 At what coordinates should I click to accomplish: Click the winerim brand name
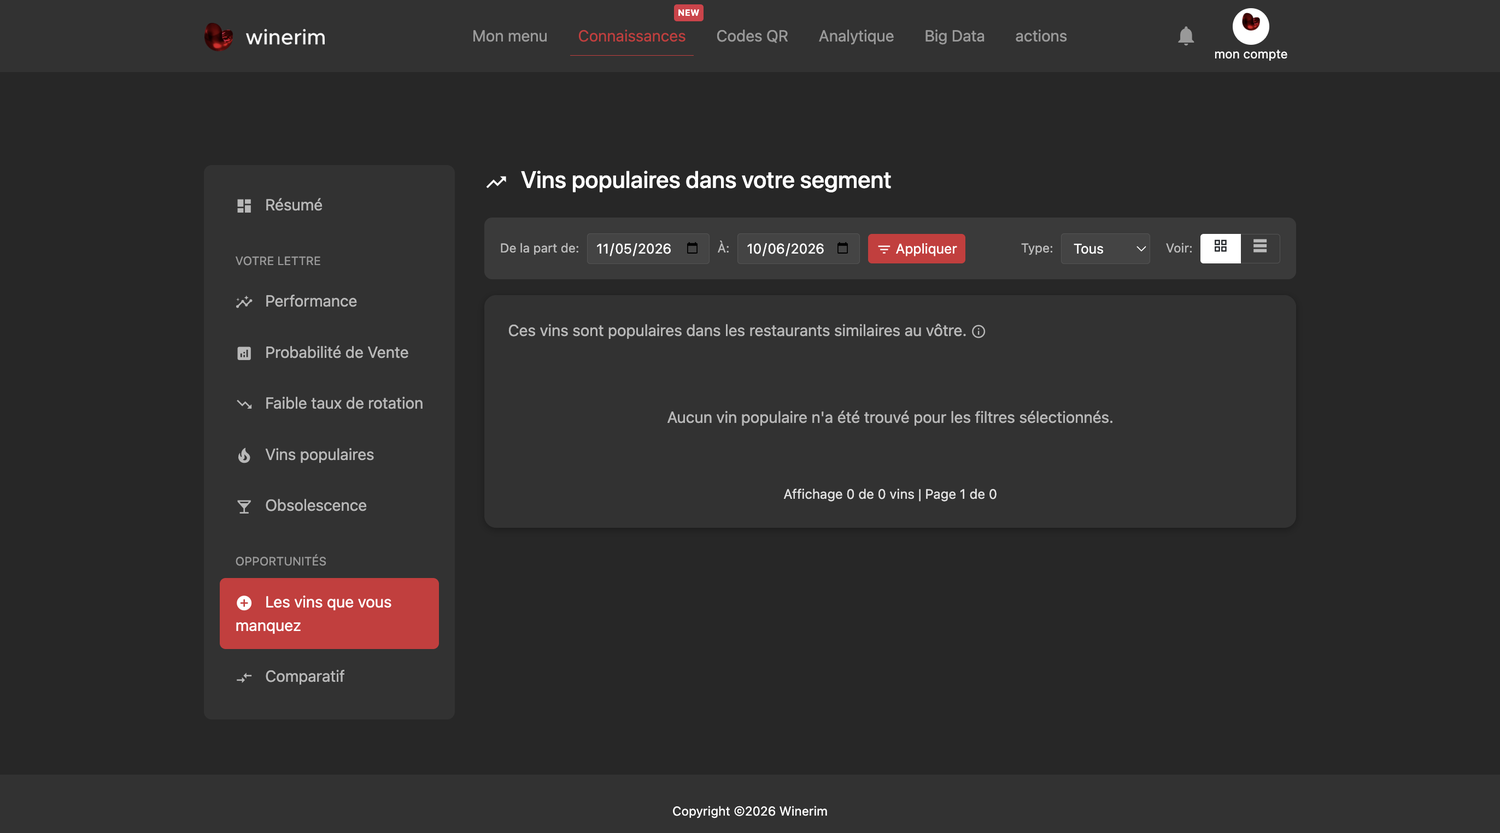pos(286,37)
